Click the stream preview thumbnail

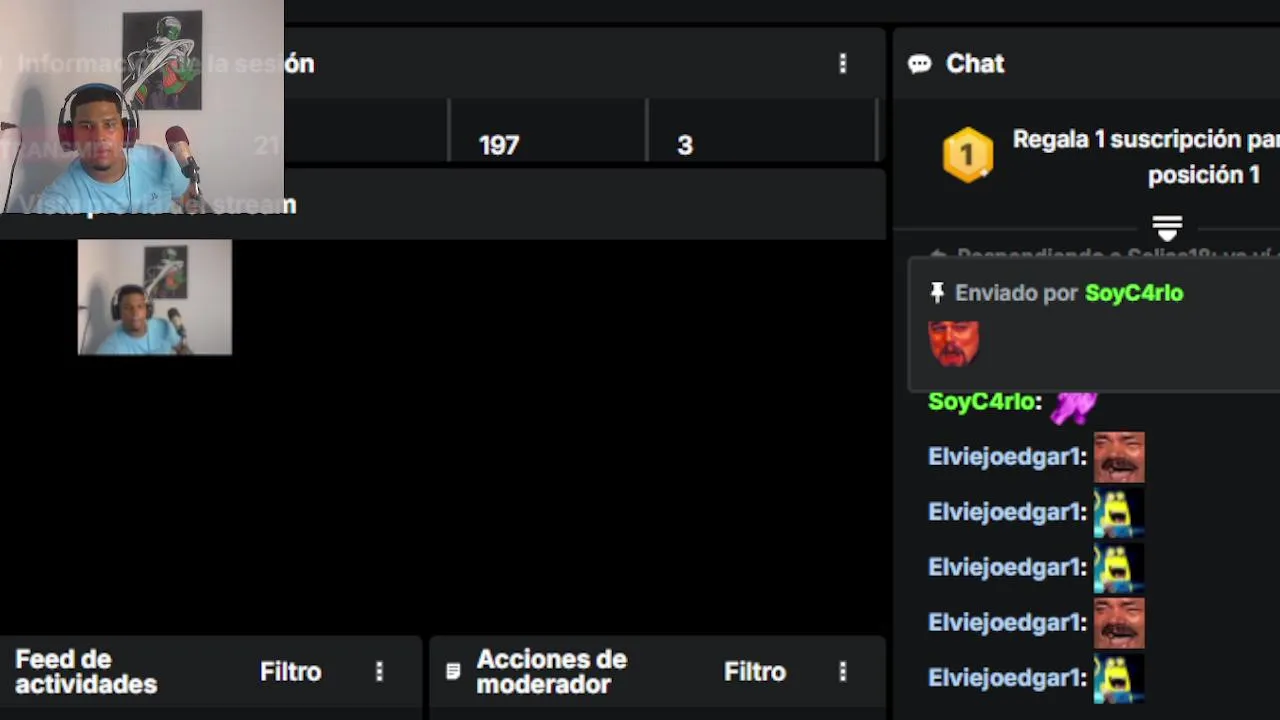[155, 297]
